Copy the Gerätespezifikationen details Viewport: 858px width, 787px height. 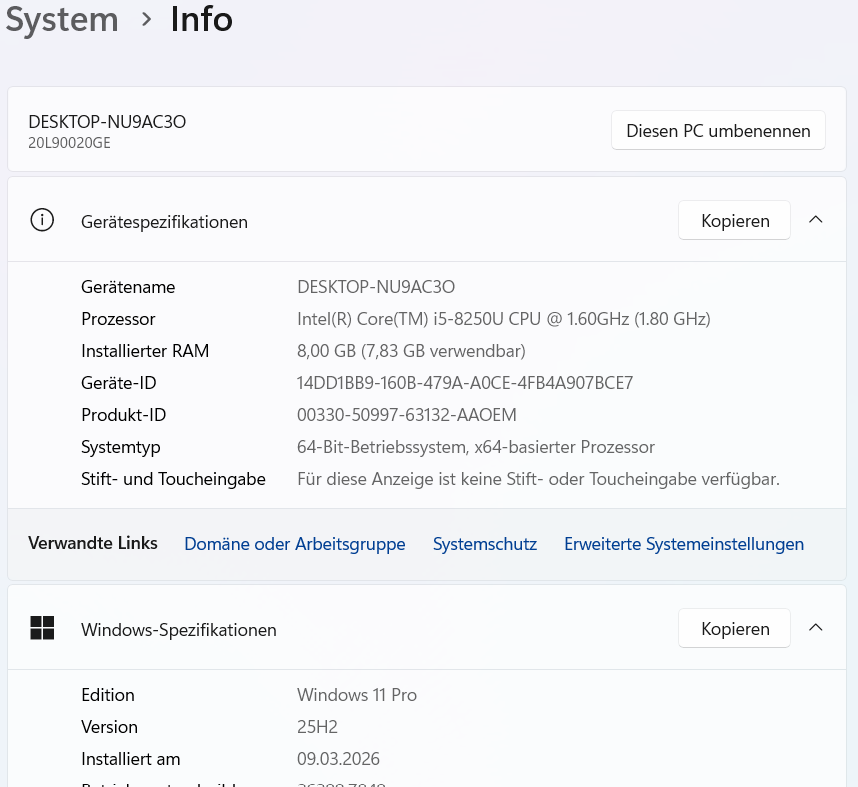pyautogui.click(x=734, y=220)
